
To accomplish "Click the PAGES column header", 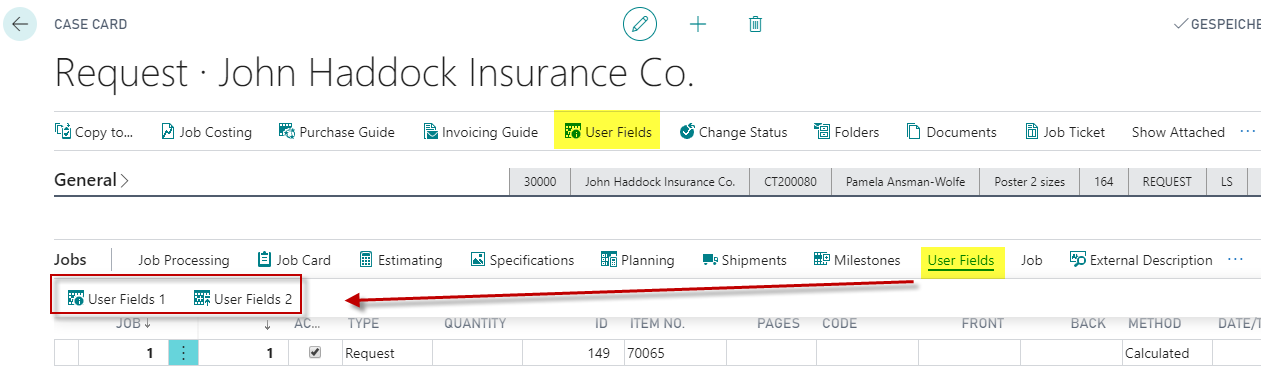I will [779, 323].
